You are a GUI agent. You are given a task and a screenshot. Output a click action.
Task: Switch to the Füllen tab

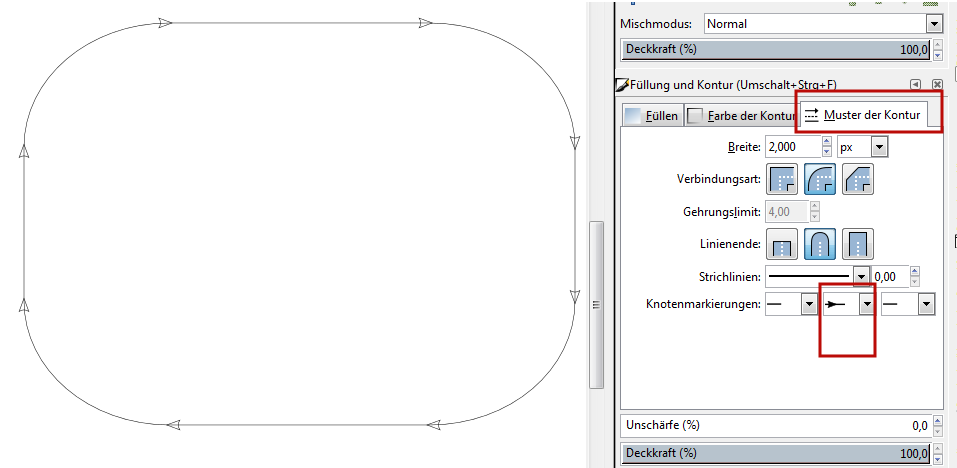652,115
